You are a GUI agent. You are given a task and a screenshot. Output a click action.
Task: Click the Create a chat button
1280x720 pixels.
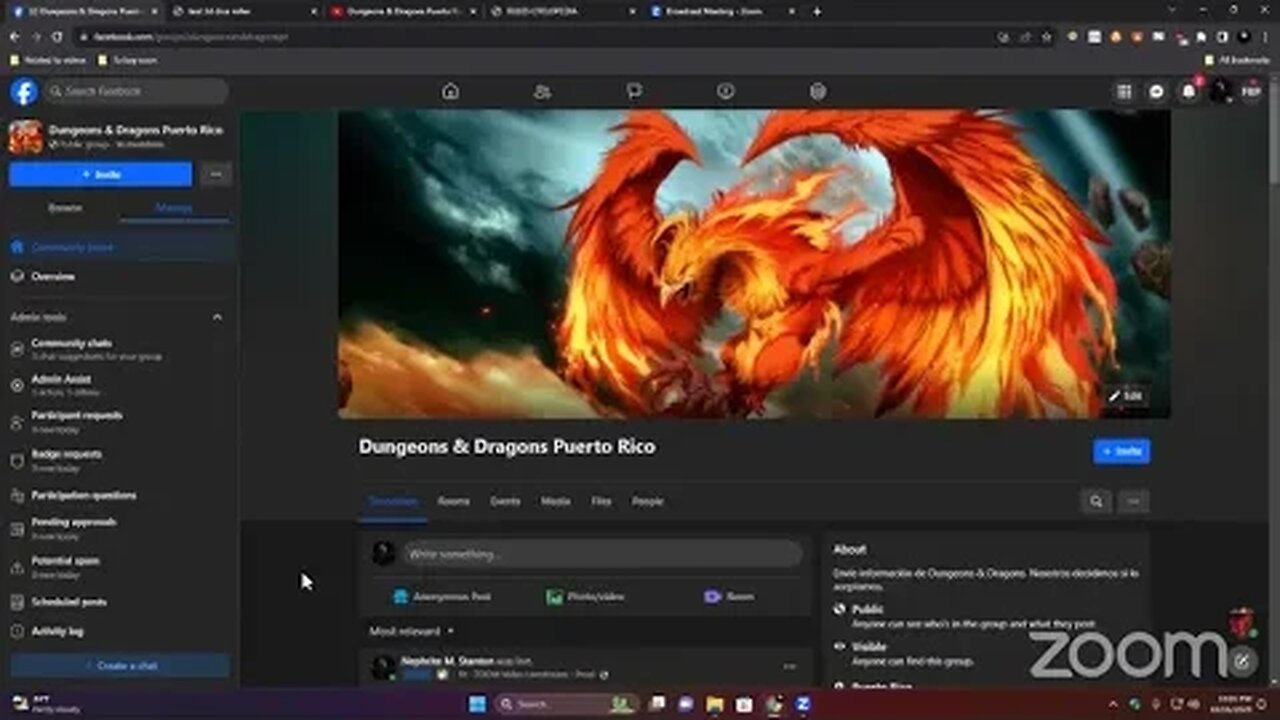click(120, 665)
